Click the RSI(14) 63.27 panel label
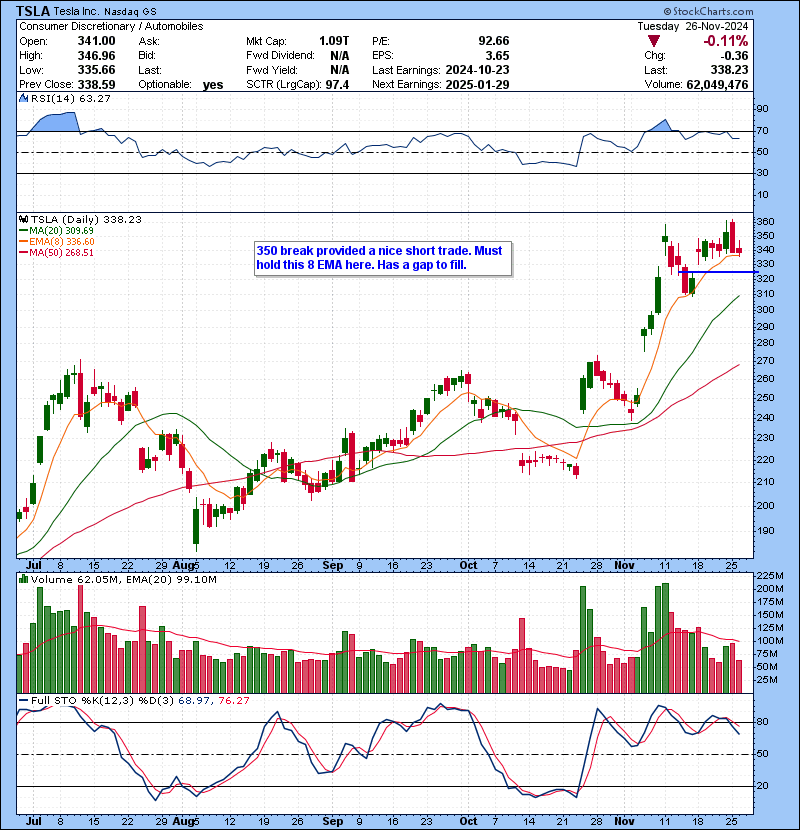800x830 pixels. 70,98
